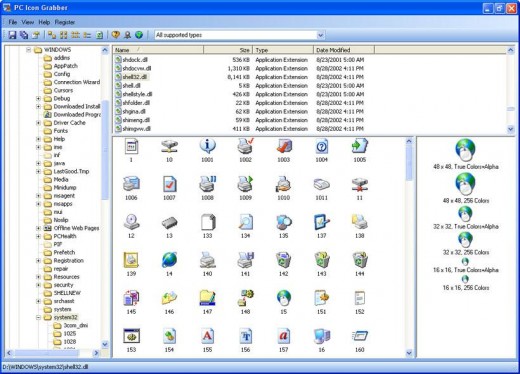Expand the PCHealth folder node
This screenshot has width=520, height=374.
point(38,236)
